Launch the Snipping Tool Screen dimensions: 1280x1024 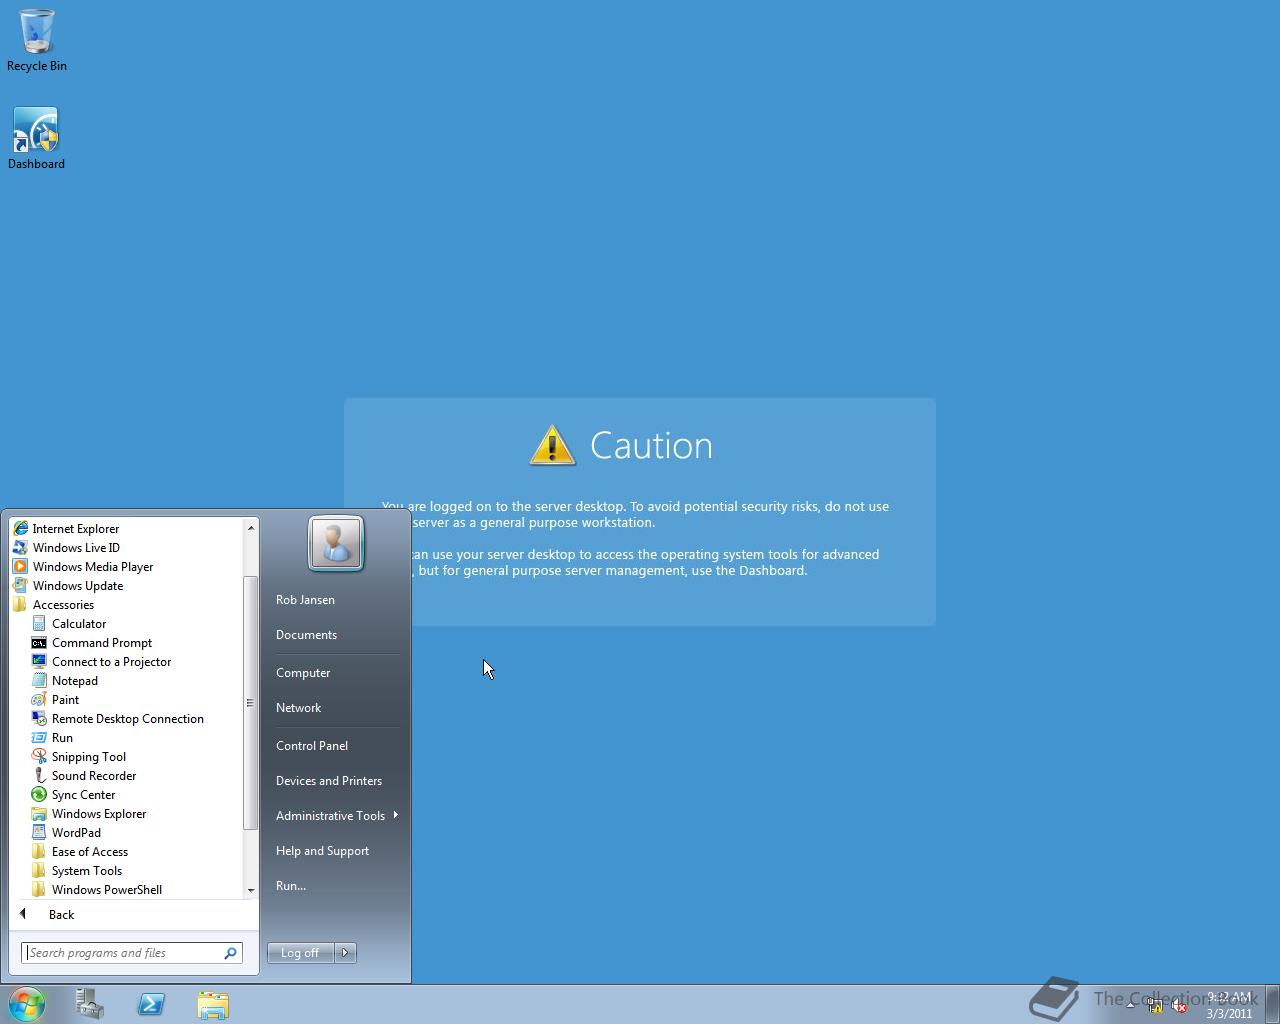tap(79, 756)
